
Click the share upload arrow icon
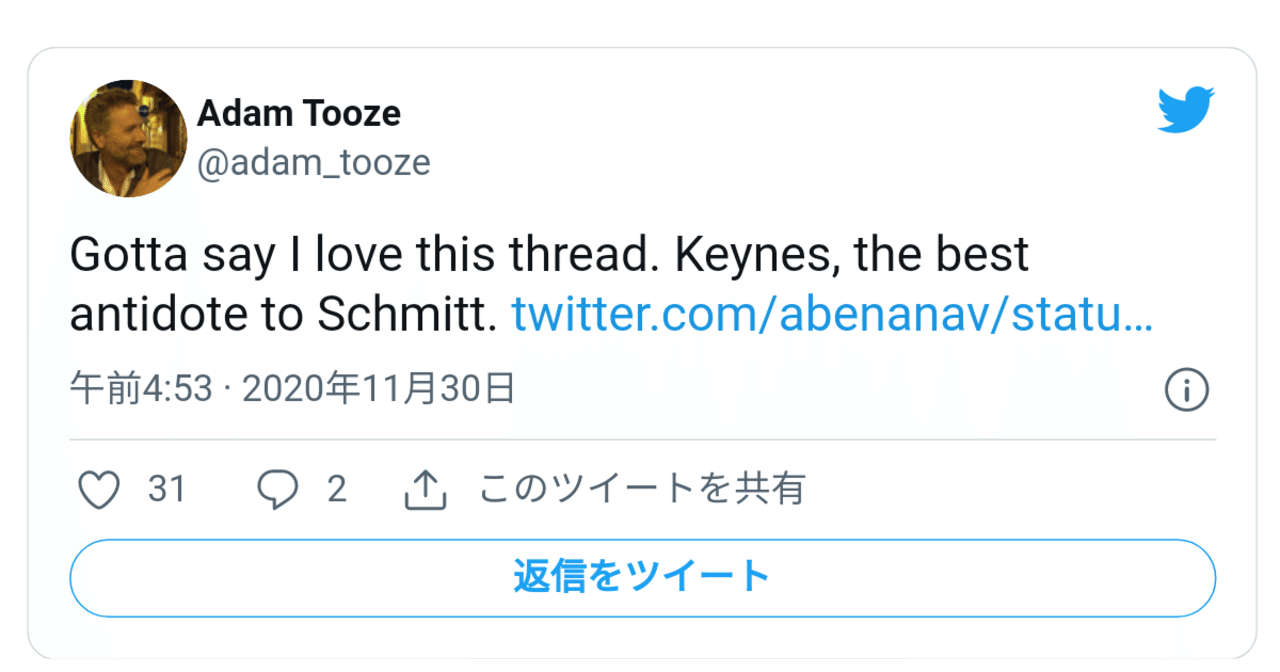coord(425,490)
